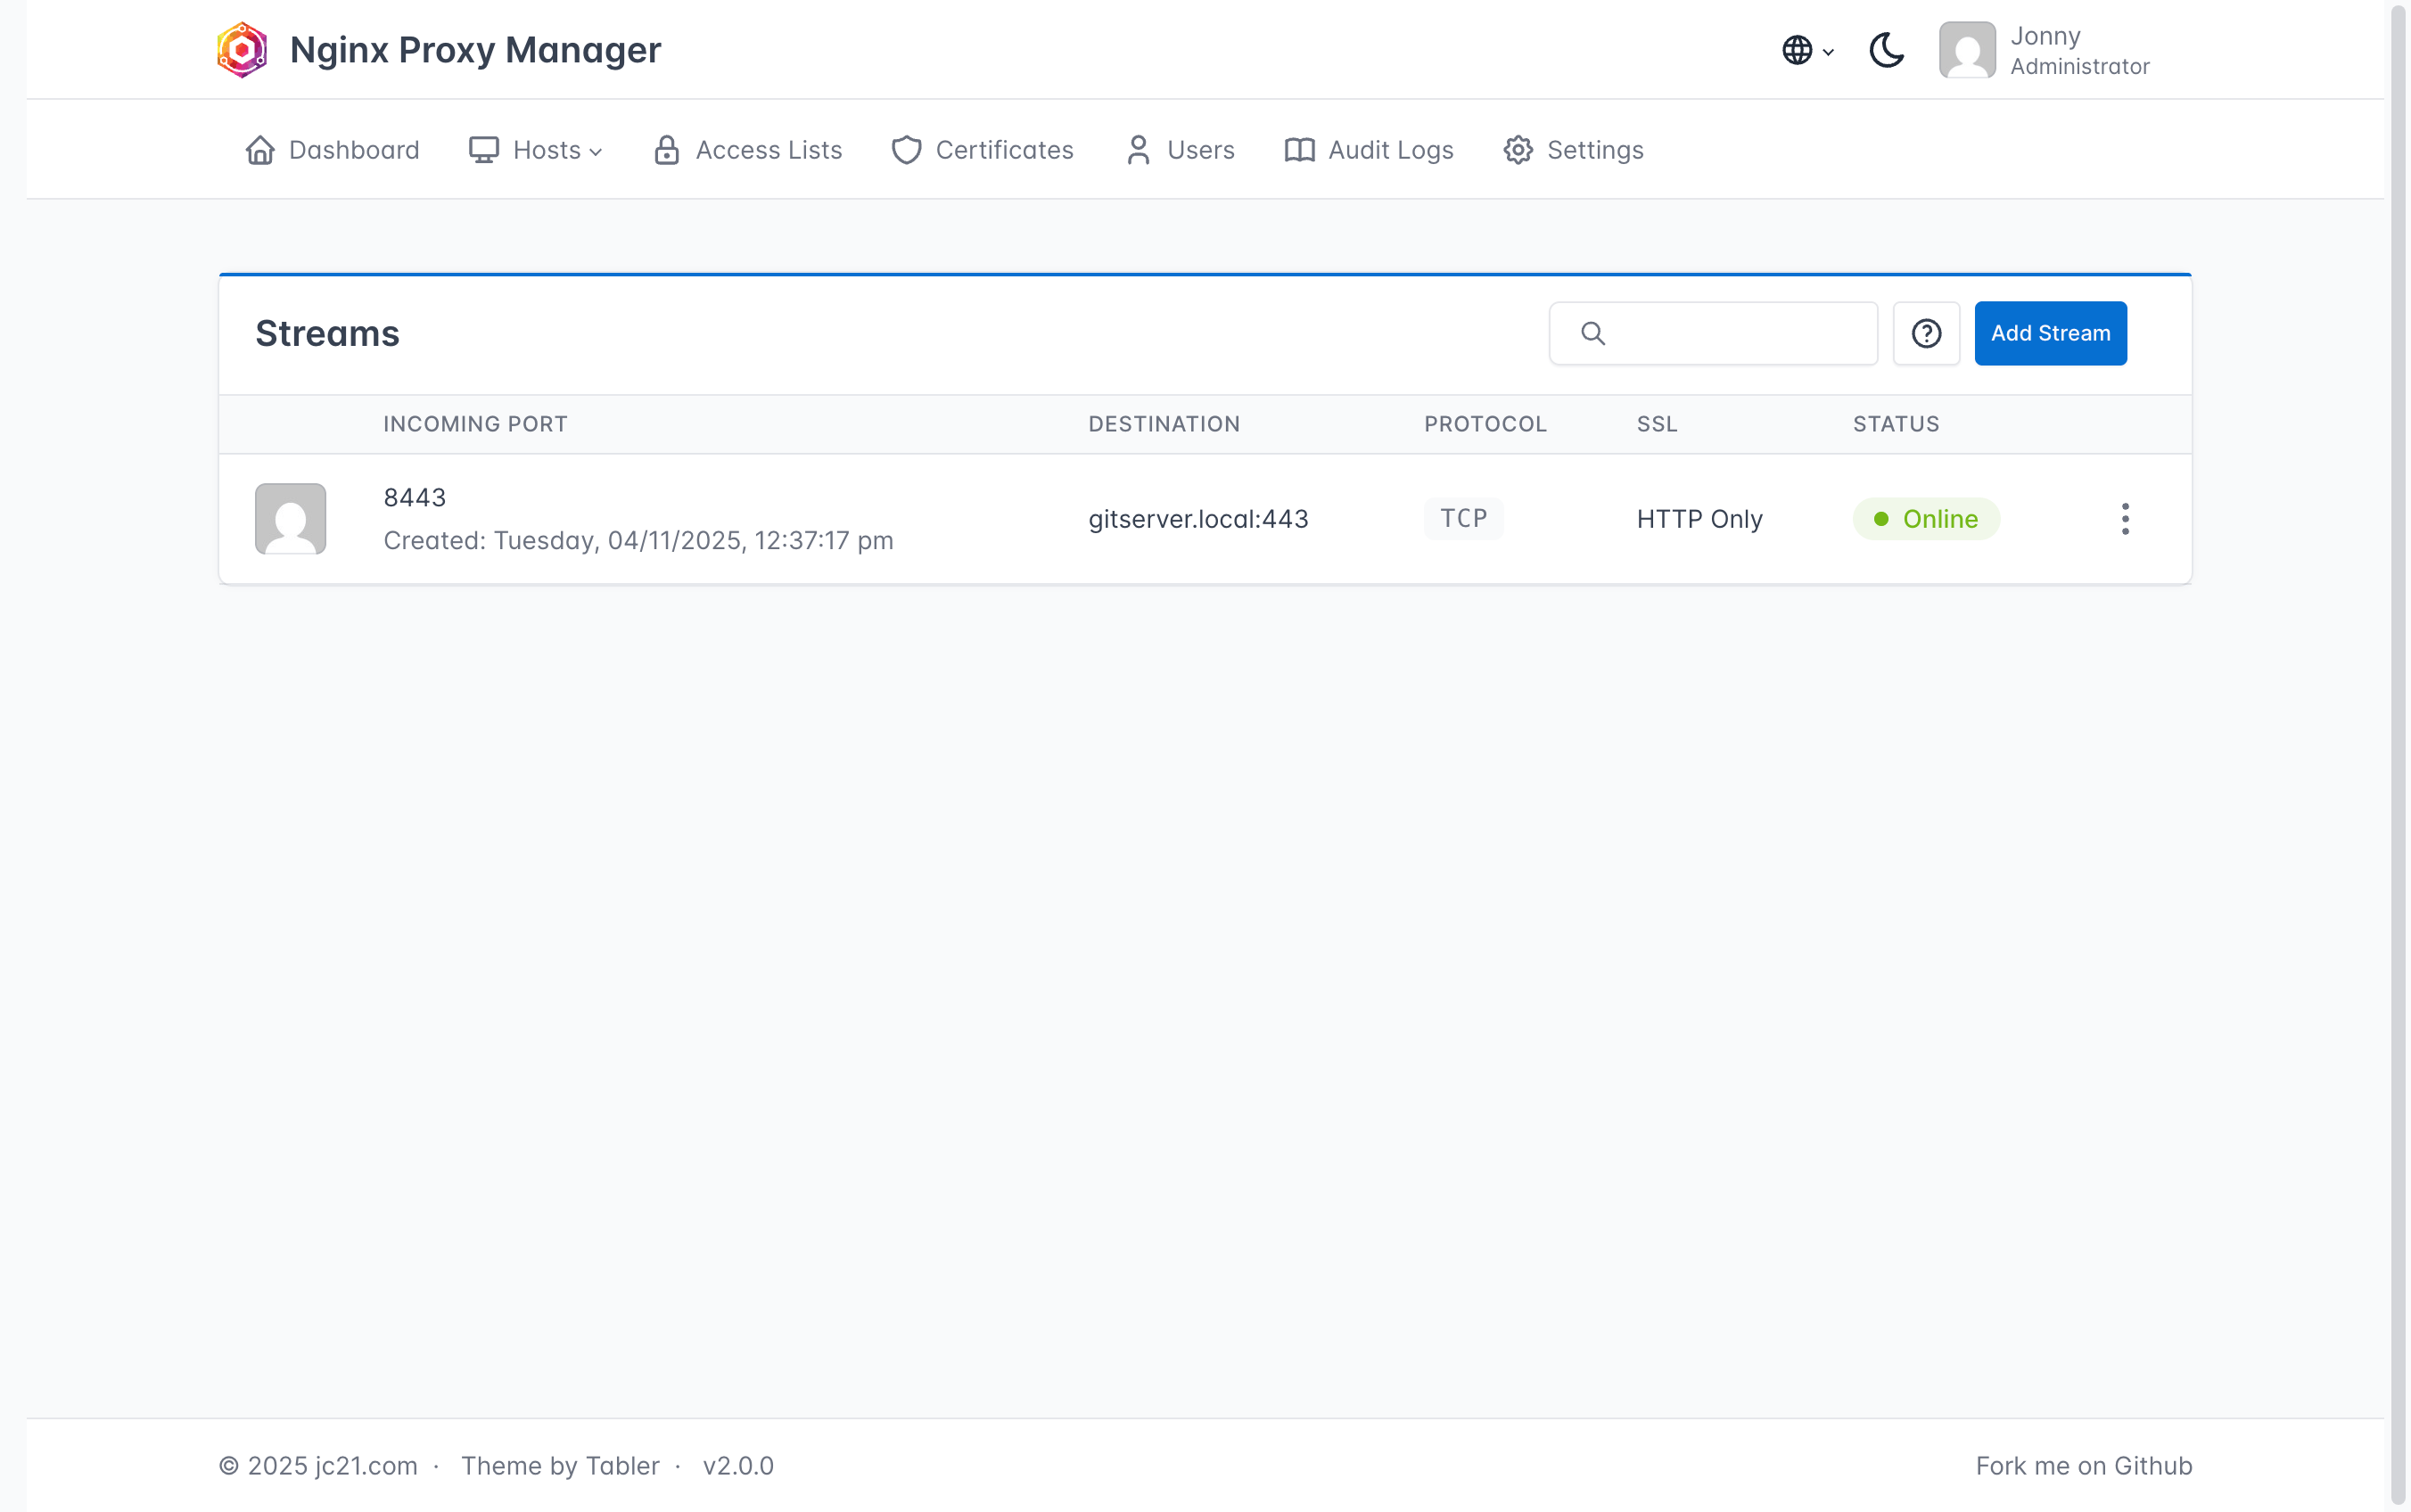The width and height of the screenshot is (2411, 1512).
Task: Click the Nginx Proxy Manager logo icon
Action: point(242,49)
